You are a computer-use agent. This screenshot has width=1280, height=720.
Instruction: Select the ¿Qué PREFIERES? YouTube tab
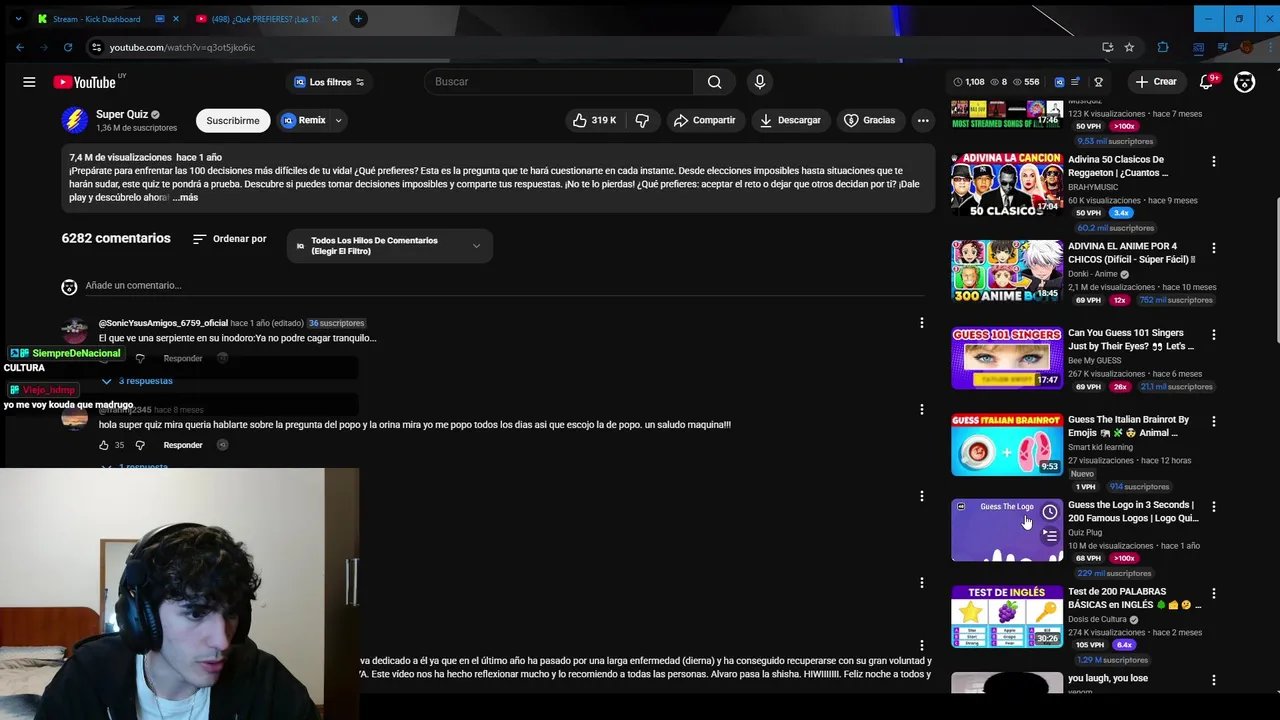click(x=263, y=18)
